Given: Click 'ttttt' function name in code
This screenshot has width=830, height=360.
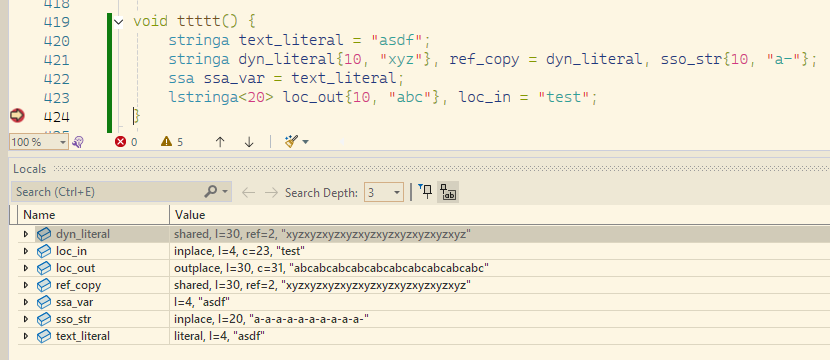Looking at the screenshot, I should (199, 22).
